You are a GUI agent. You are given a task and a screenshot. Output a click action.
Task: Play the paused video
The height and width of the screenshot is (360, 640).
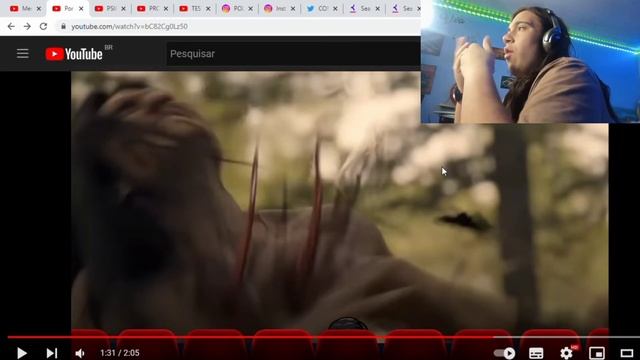22,353
